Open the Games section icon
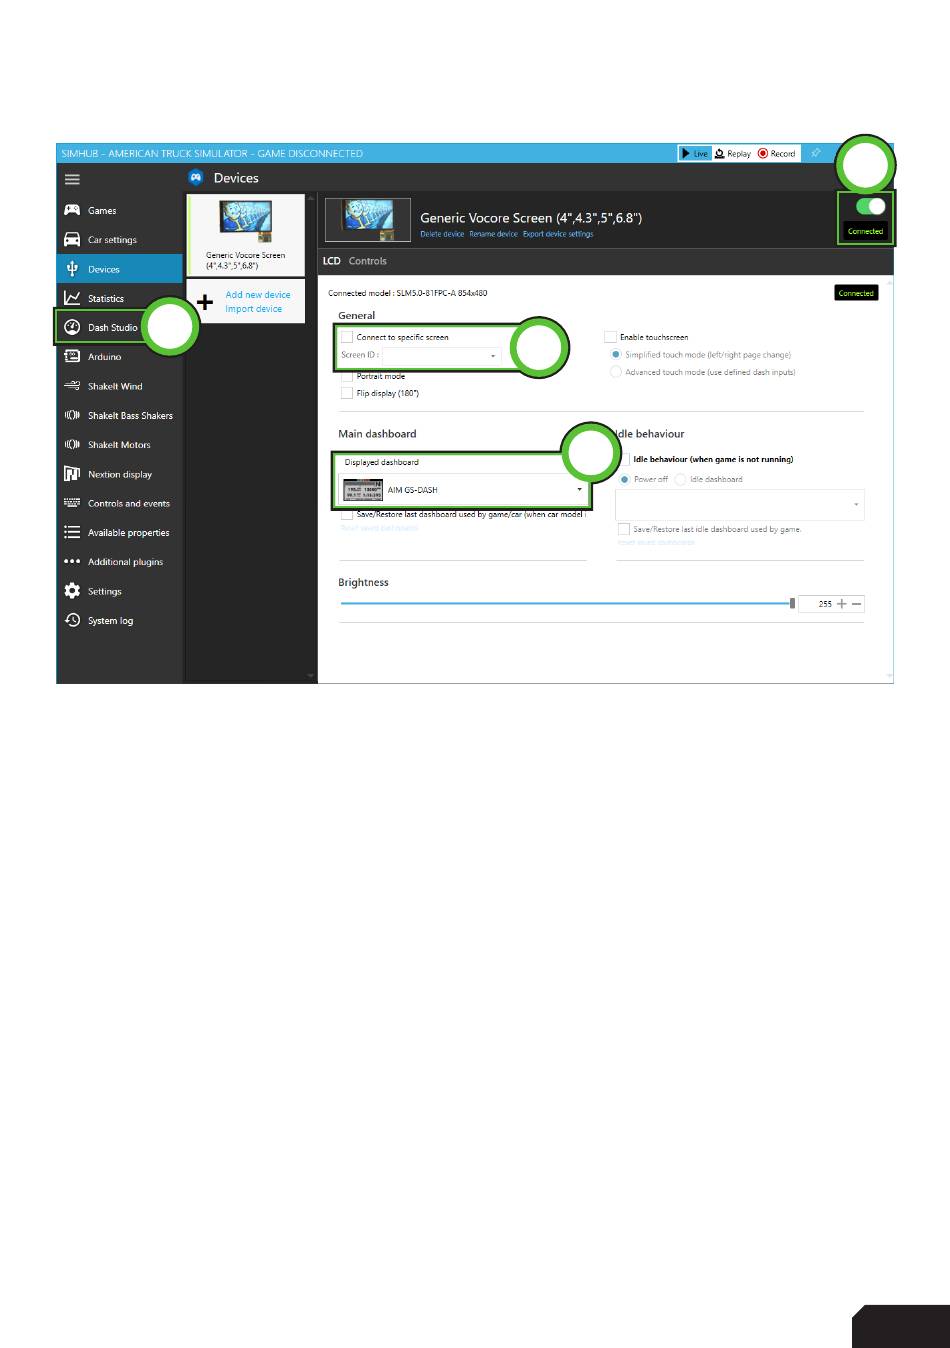This screenshot has height=1348, width=950. tap(72, 210)
